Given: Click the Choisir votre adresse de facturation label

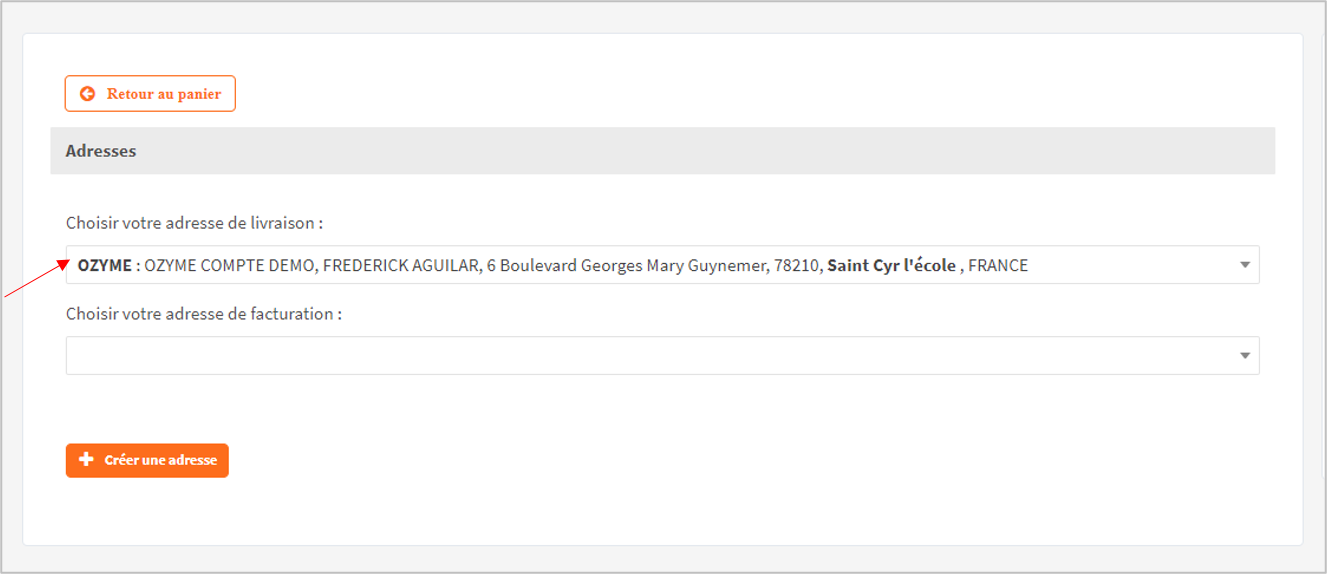Looking at the screenshot, I should pos(204,314).
